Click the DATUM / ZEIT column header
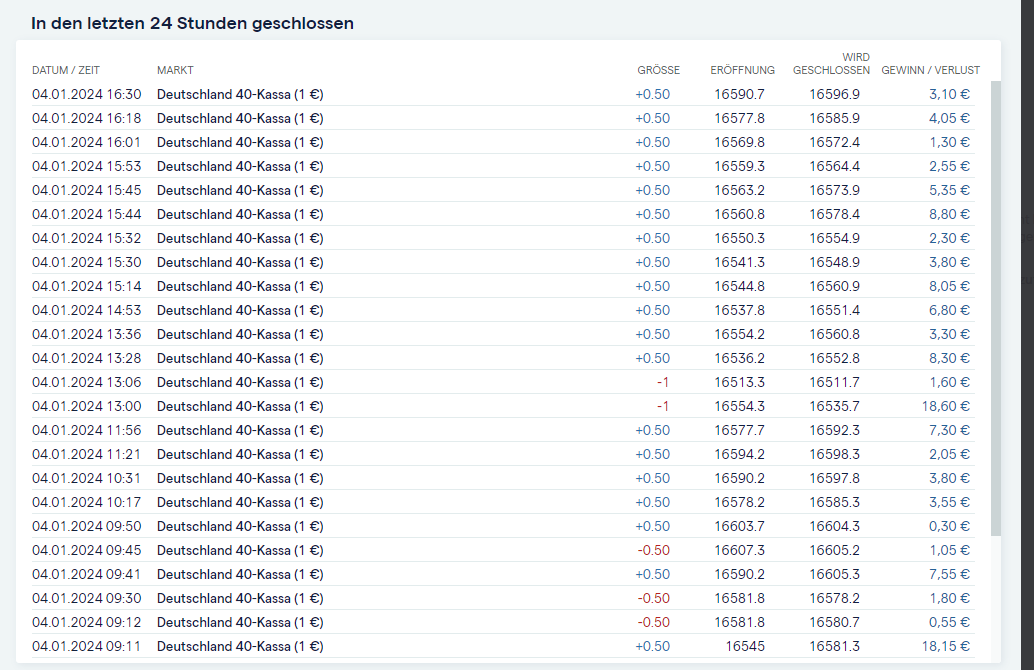This screenshot has height=670, width=1034. tap(66, 70)
